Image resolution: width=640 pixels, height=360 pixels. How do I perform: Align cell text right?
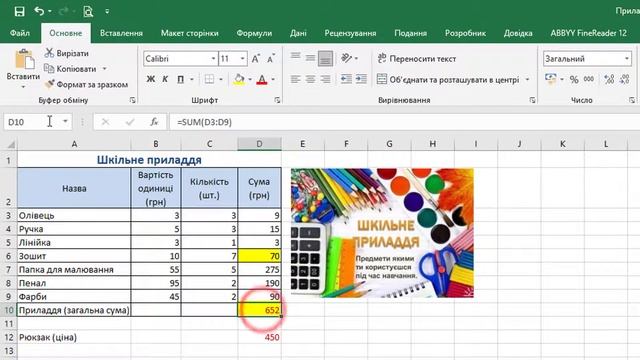click(325, 79)
